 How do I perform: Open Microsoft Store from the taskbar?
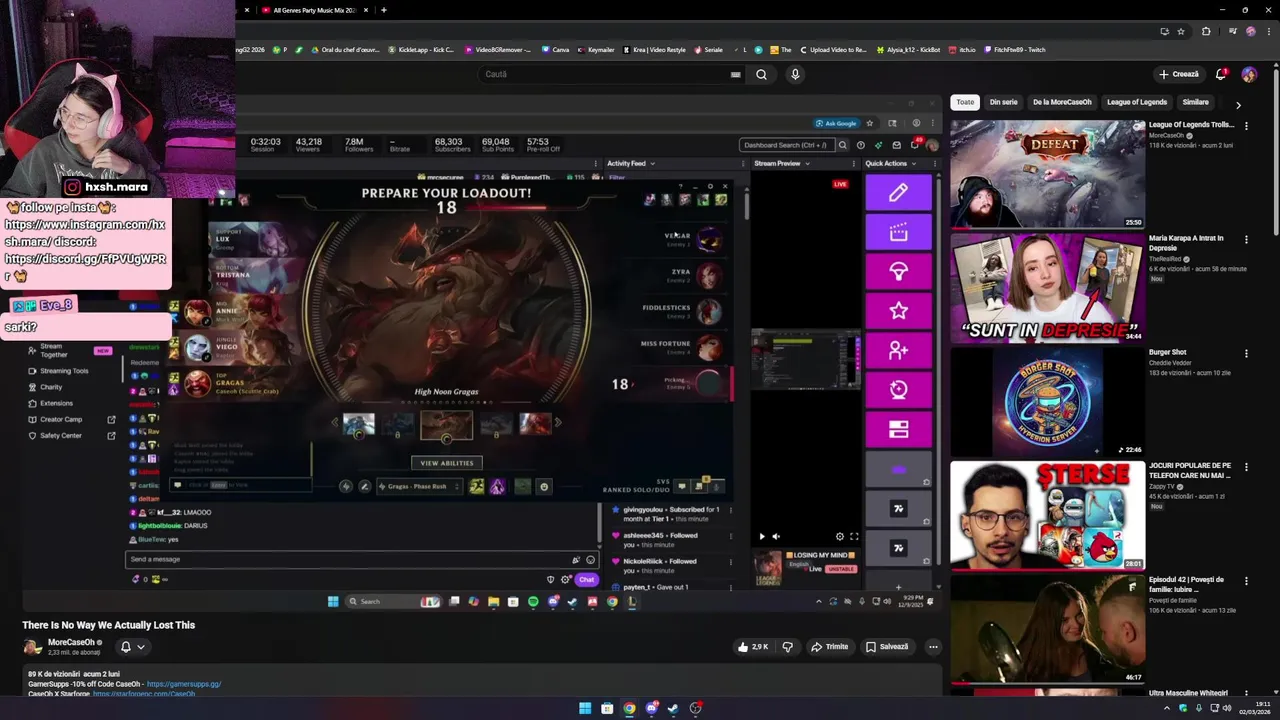(x=607, y=708)
